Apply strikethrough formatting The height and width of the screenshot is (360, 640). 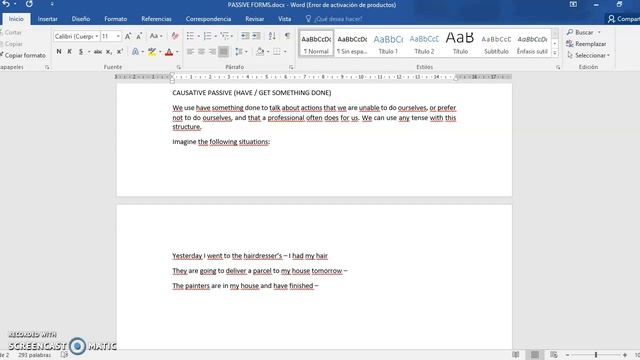pos(98,52)
